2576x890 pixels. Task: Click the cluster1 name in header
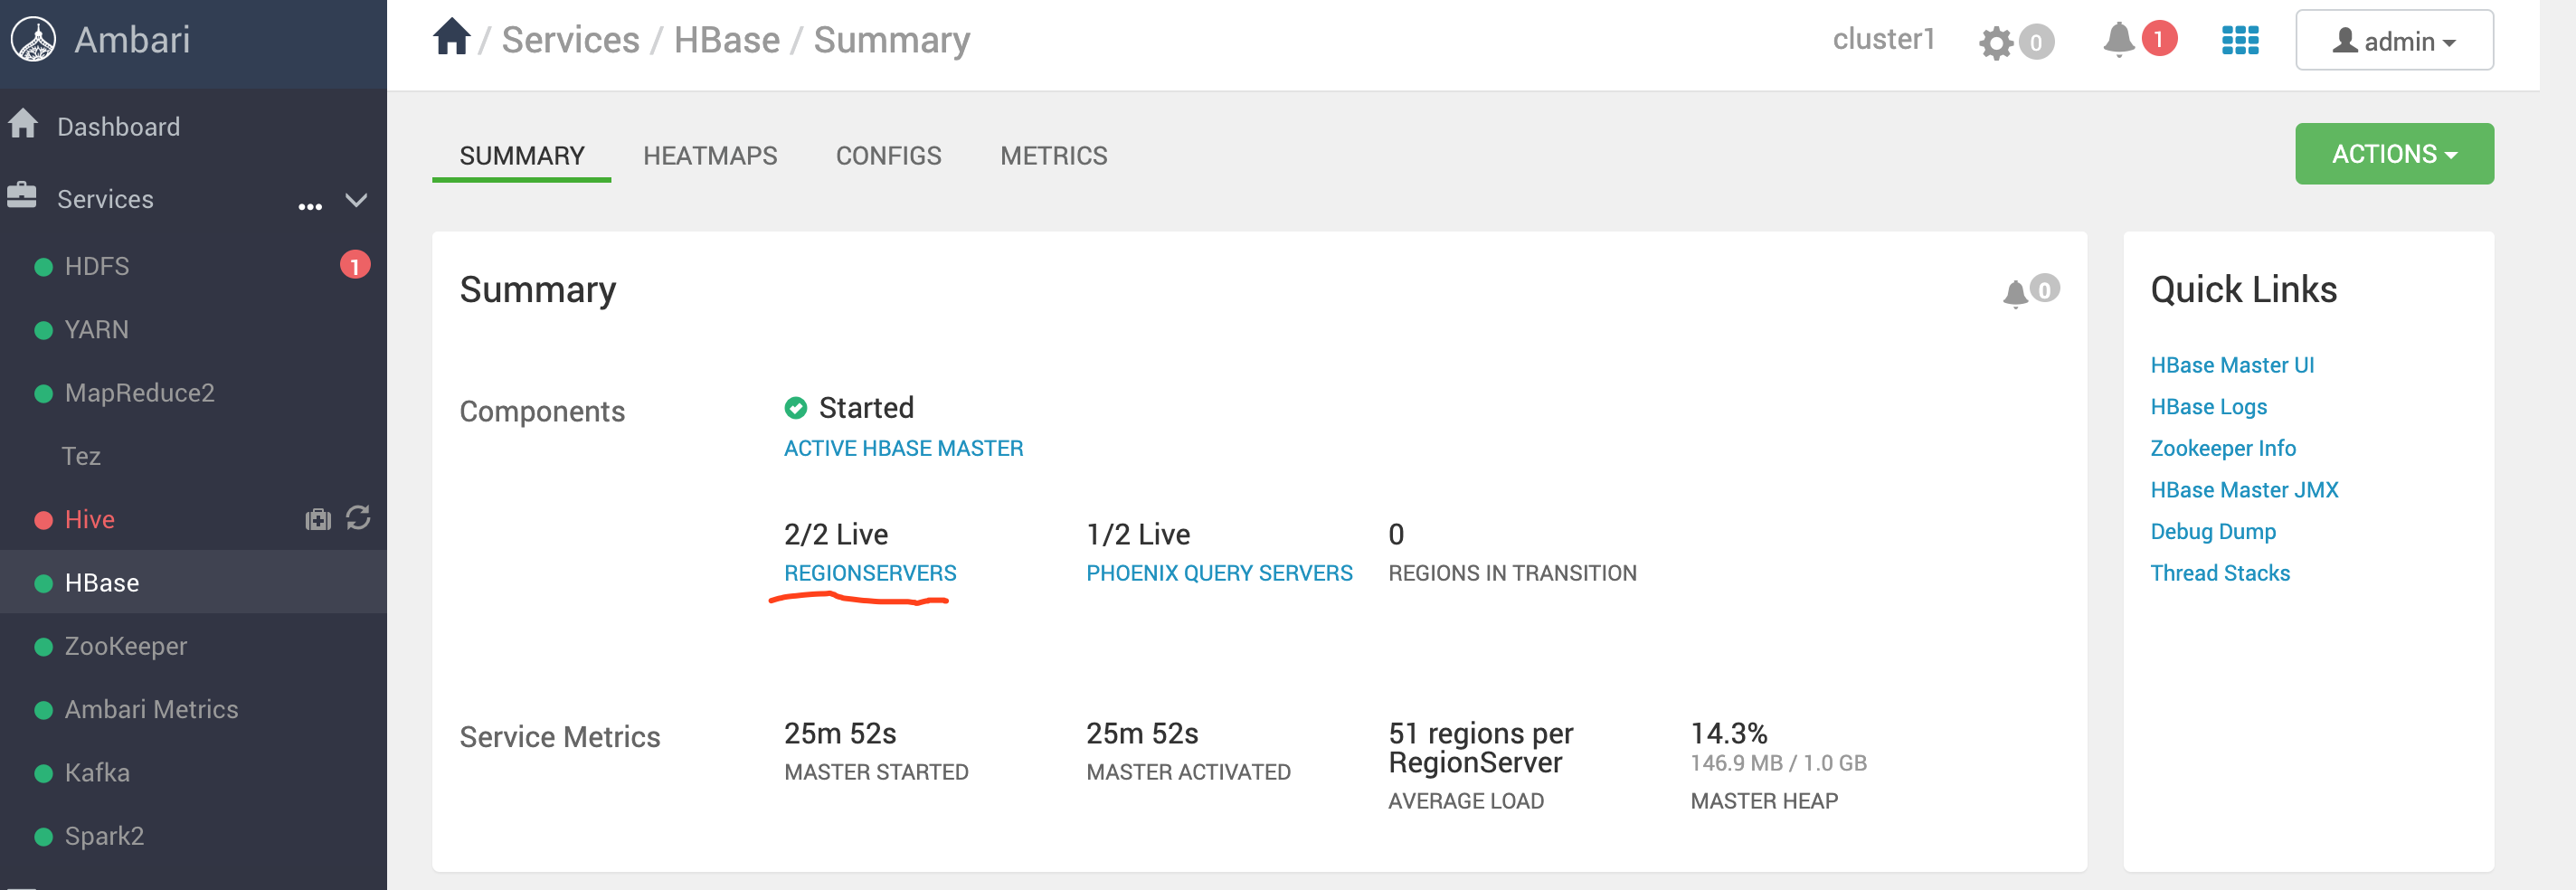[x=1883, y=39]
